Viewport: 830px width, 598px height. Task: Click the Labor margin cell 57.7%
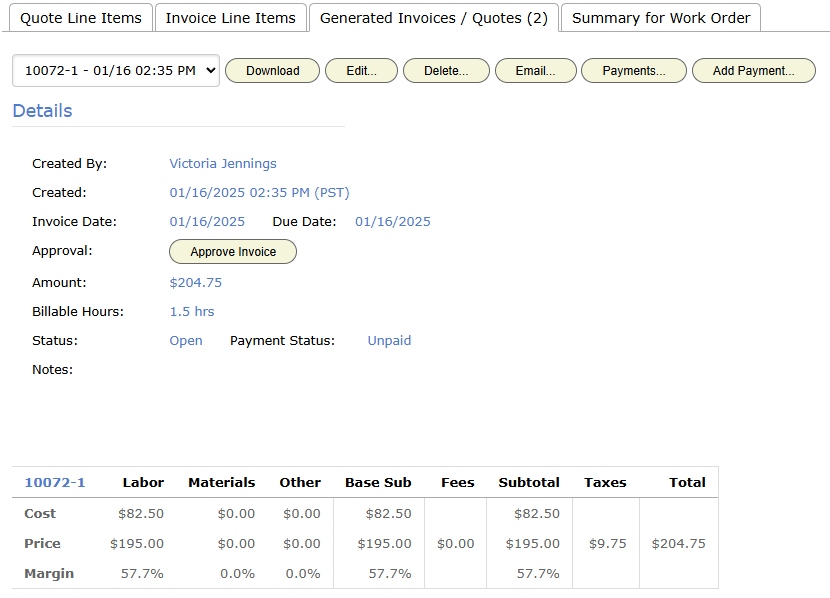tap(142, 574)
